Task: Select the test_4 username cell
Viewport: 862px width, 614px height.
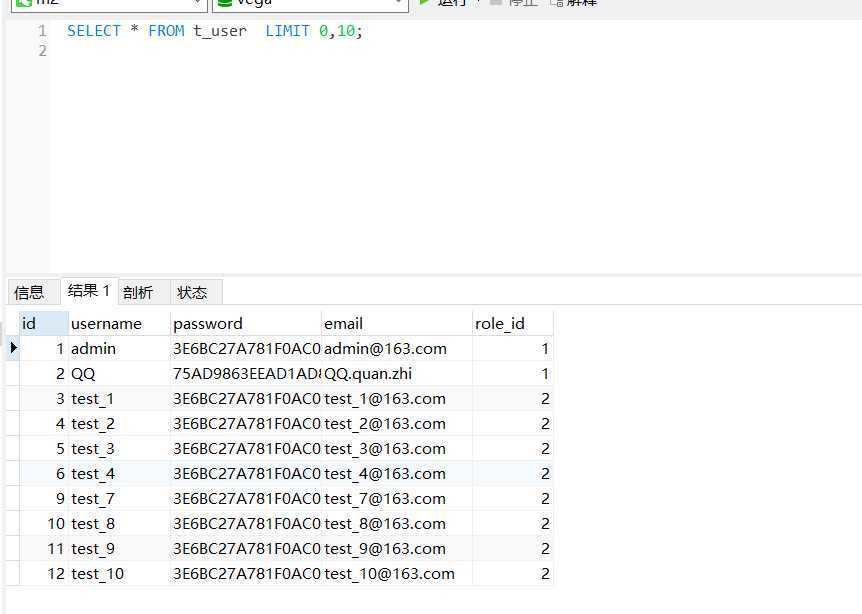Action: (119, 474)
